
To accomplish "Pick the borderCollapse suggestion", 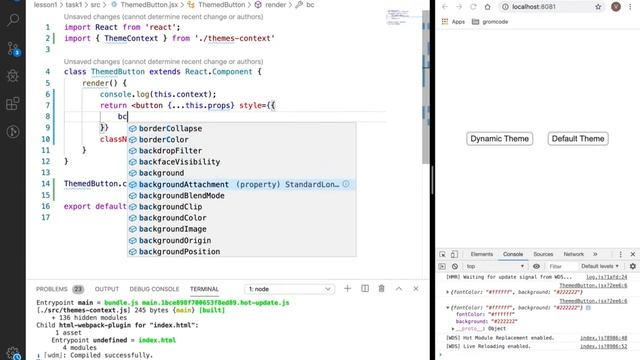I will [x=242, y=128].
